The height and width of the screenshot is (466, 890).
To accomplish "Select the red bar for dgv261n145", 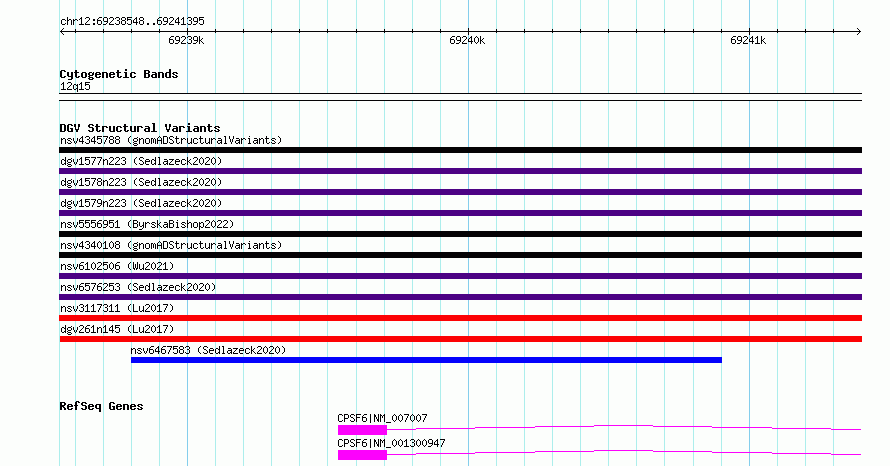I will [460, 339].
